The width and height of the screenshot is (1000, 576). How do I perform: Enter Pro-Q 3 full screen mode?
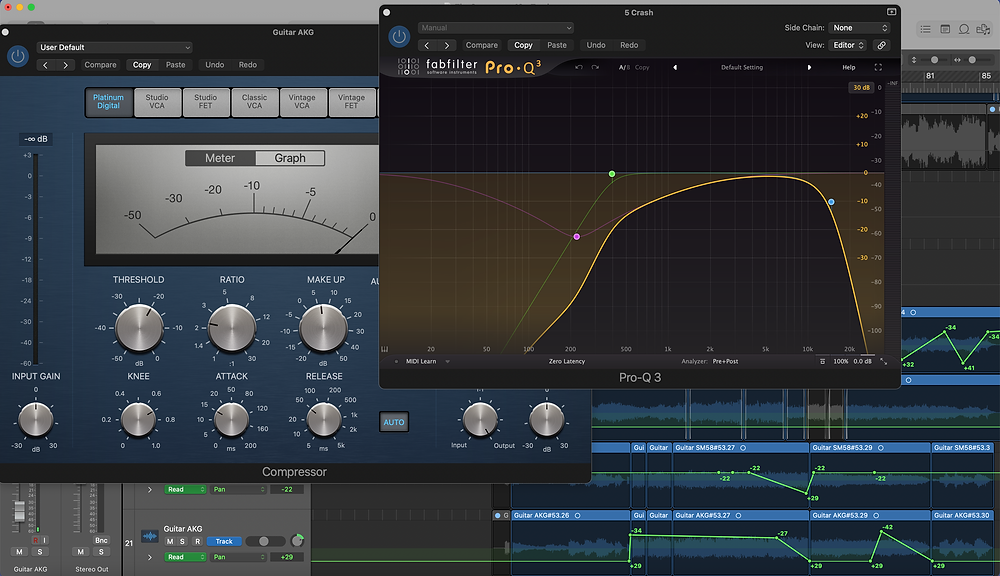tap(879, 67)
